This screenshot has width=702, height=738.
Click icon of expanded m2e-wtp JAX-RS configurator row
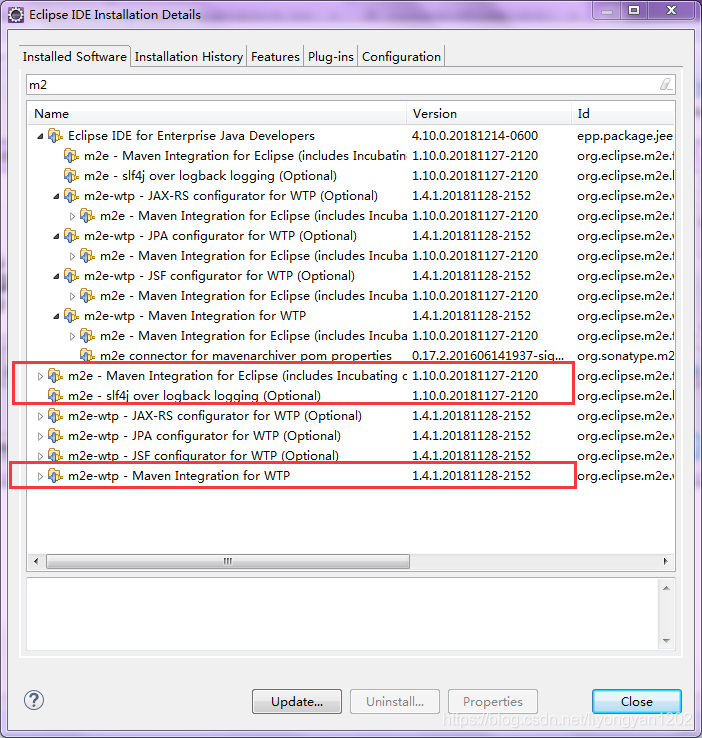tap(72, 196)
